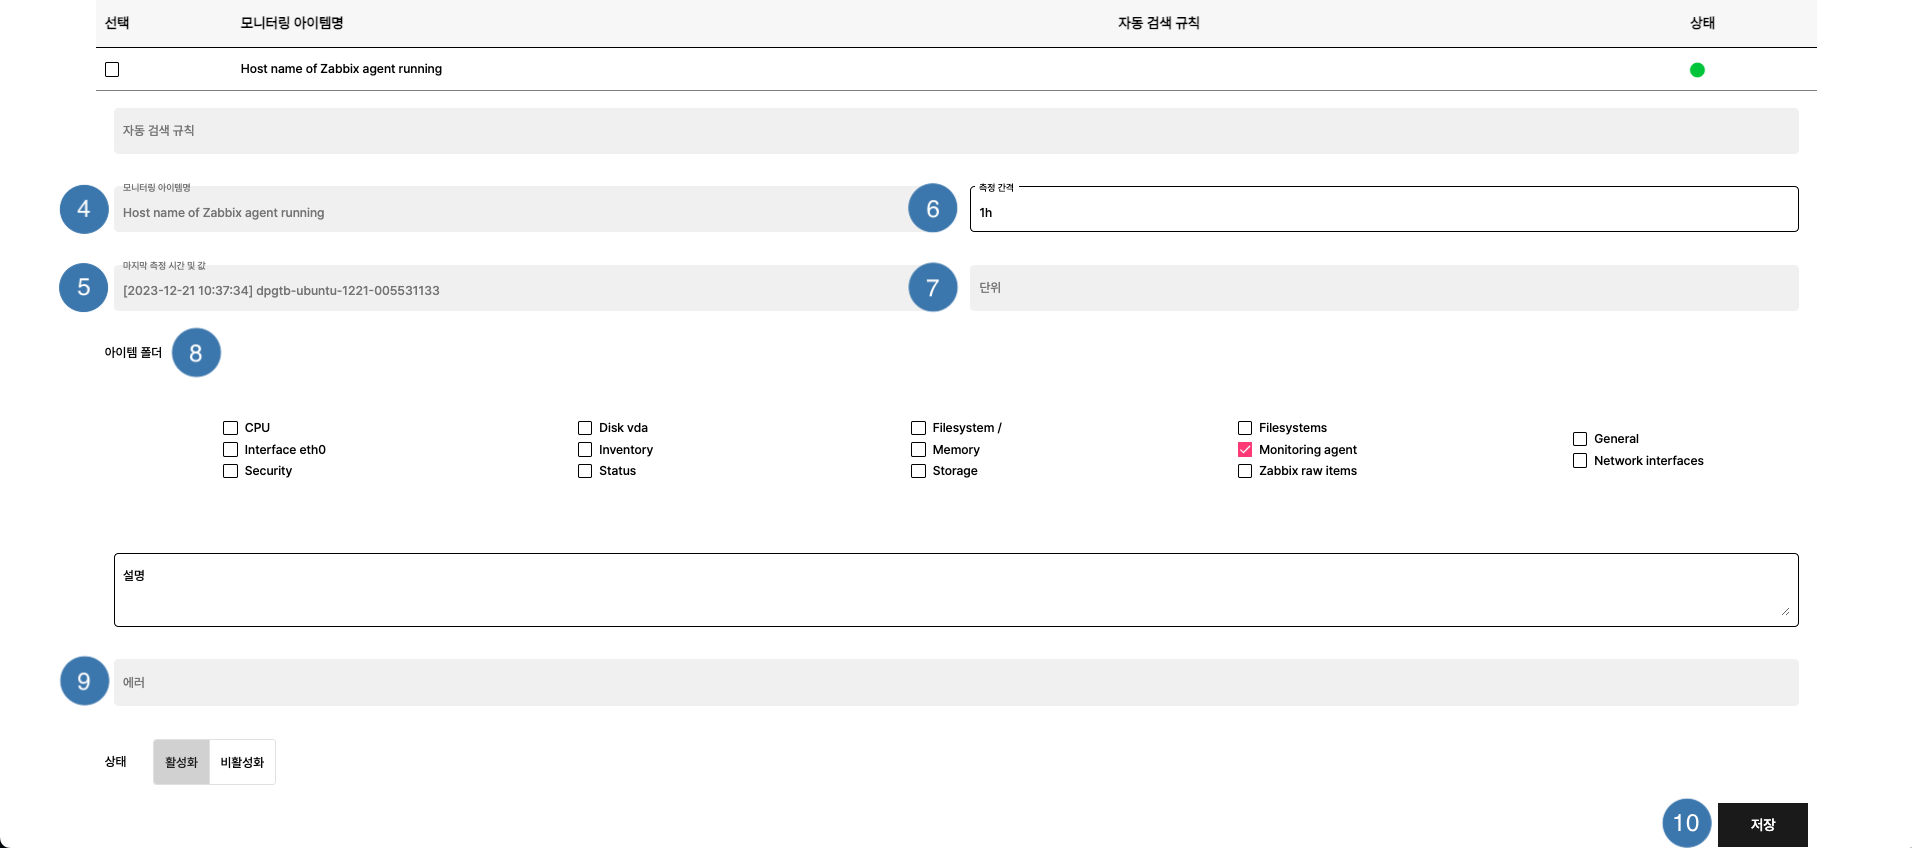
Task: Check the Filesystem / checkbox
Action: coord(918,428)
